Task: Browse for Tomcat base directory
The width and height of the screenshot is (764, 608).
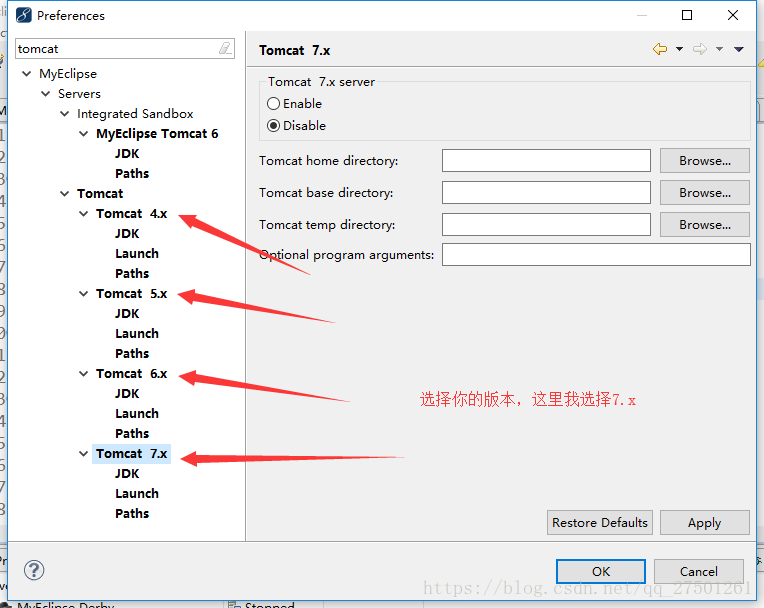Action: [x=705, y=193]
